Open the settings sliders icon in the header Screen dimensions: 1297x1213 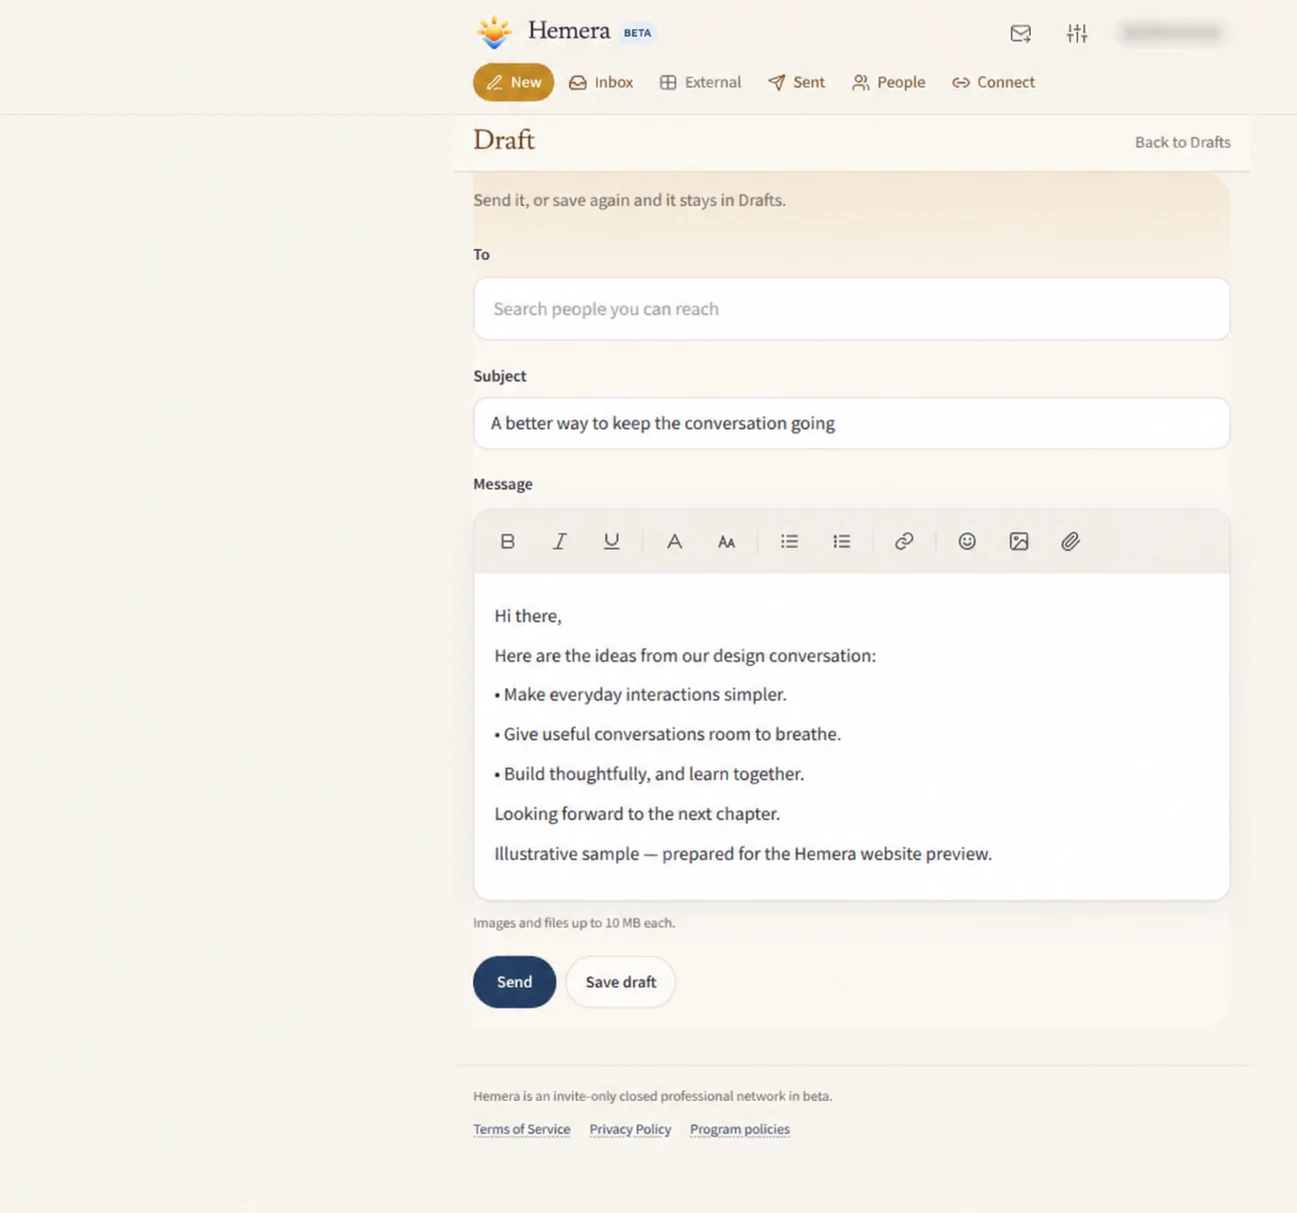tap(1077, 33)
